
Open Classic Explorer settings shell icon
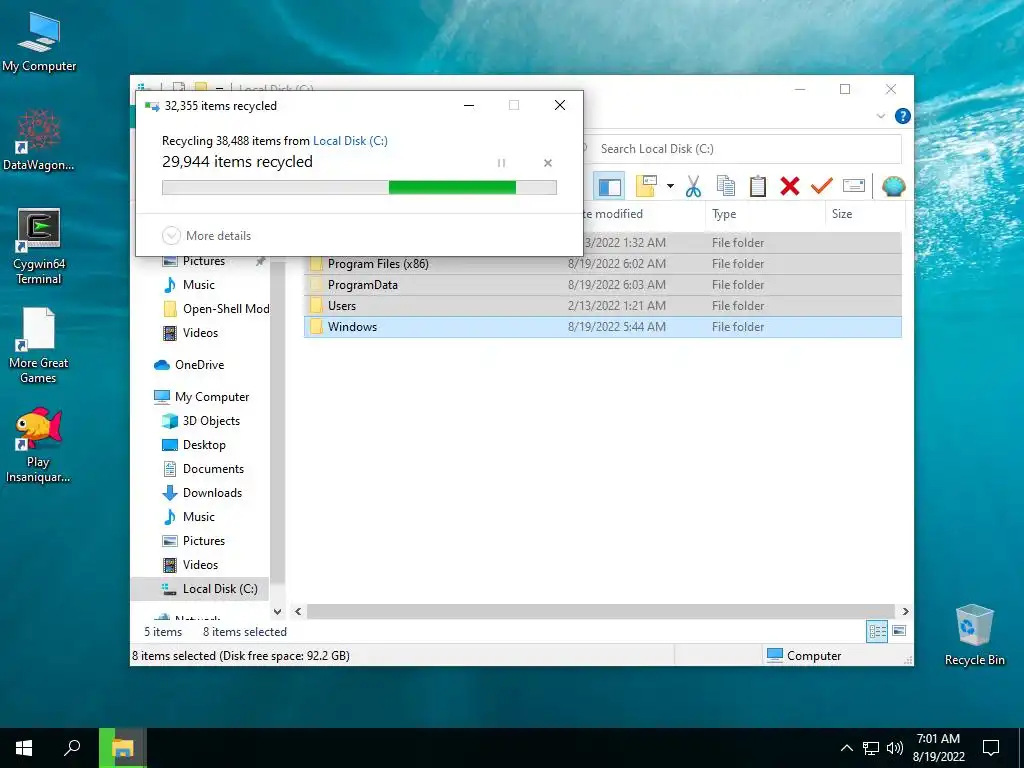893,187
